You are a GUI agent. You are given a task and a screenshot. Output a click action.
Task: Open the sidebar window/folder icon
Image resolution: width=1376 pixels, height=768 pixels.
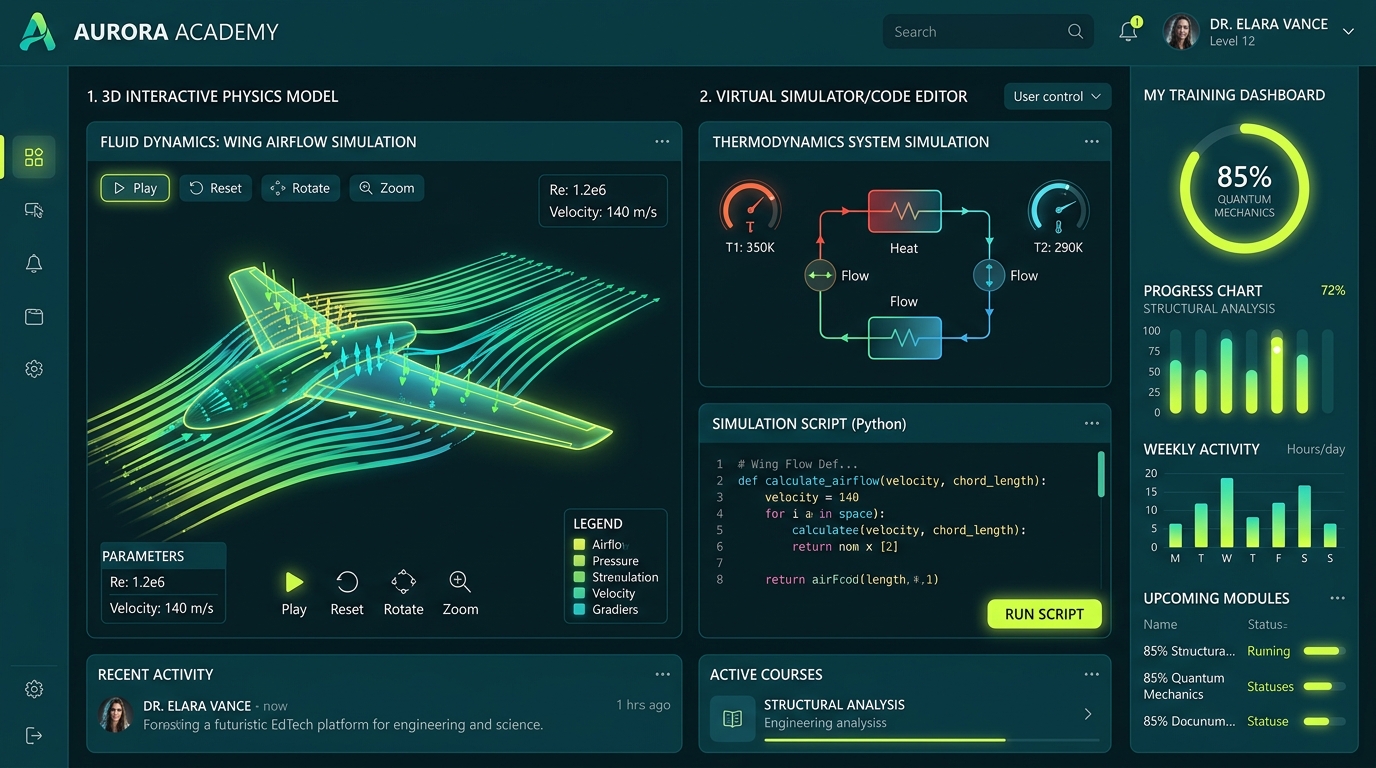point(34,316)
